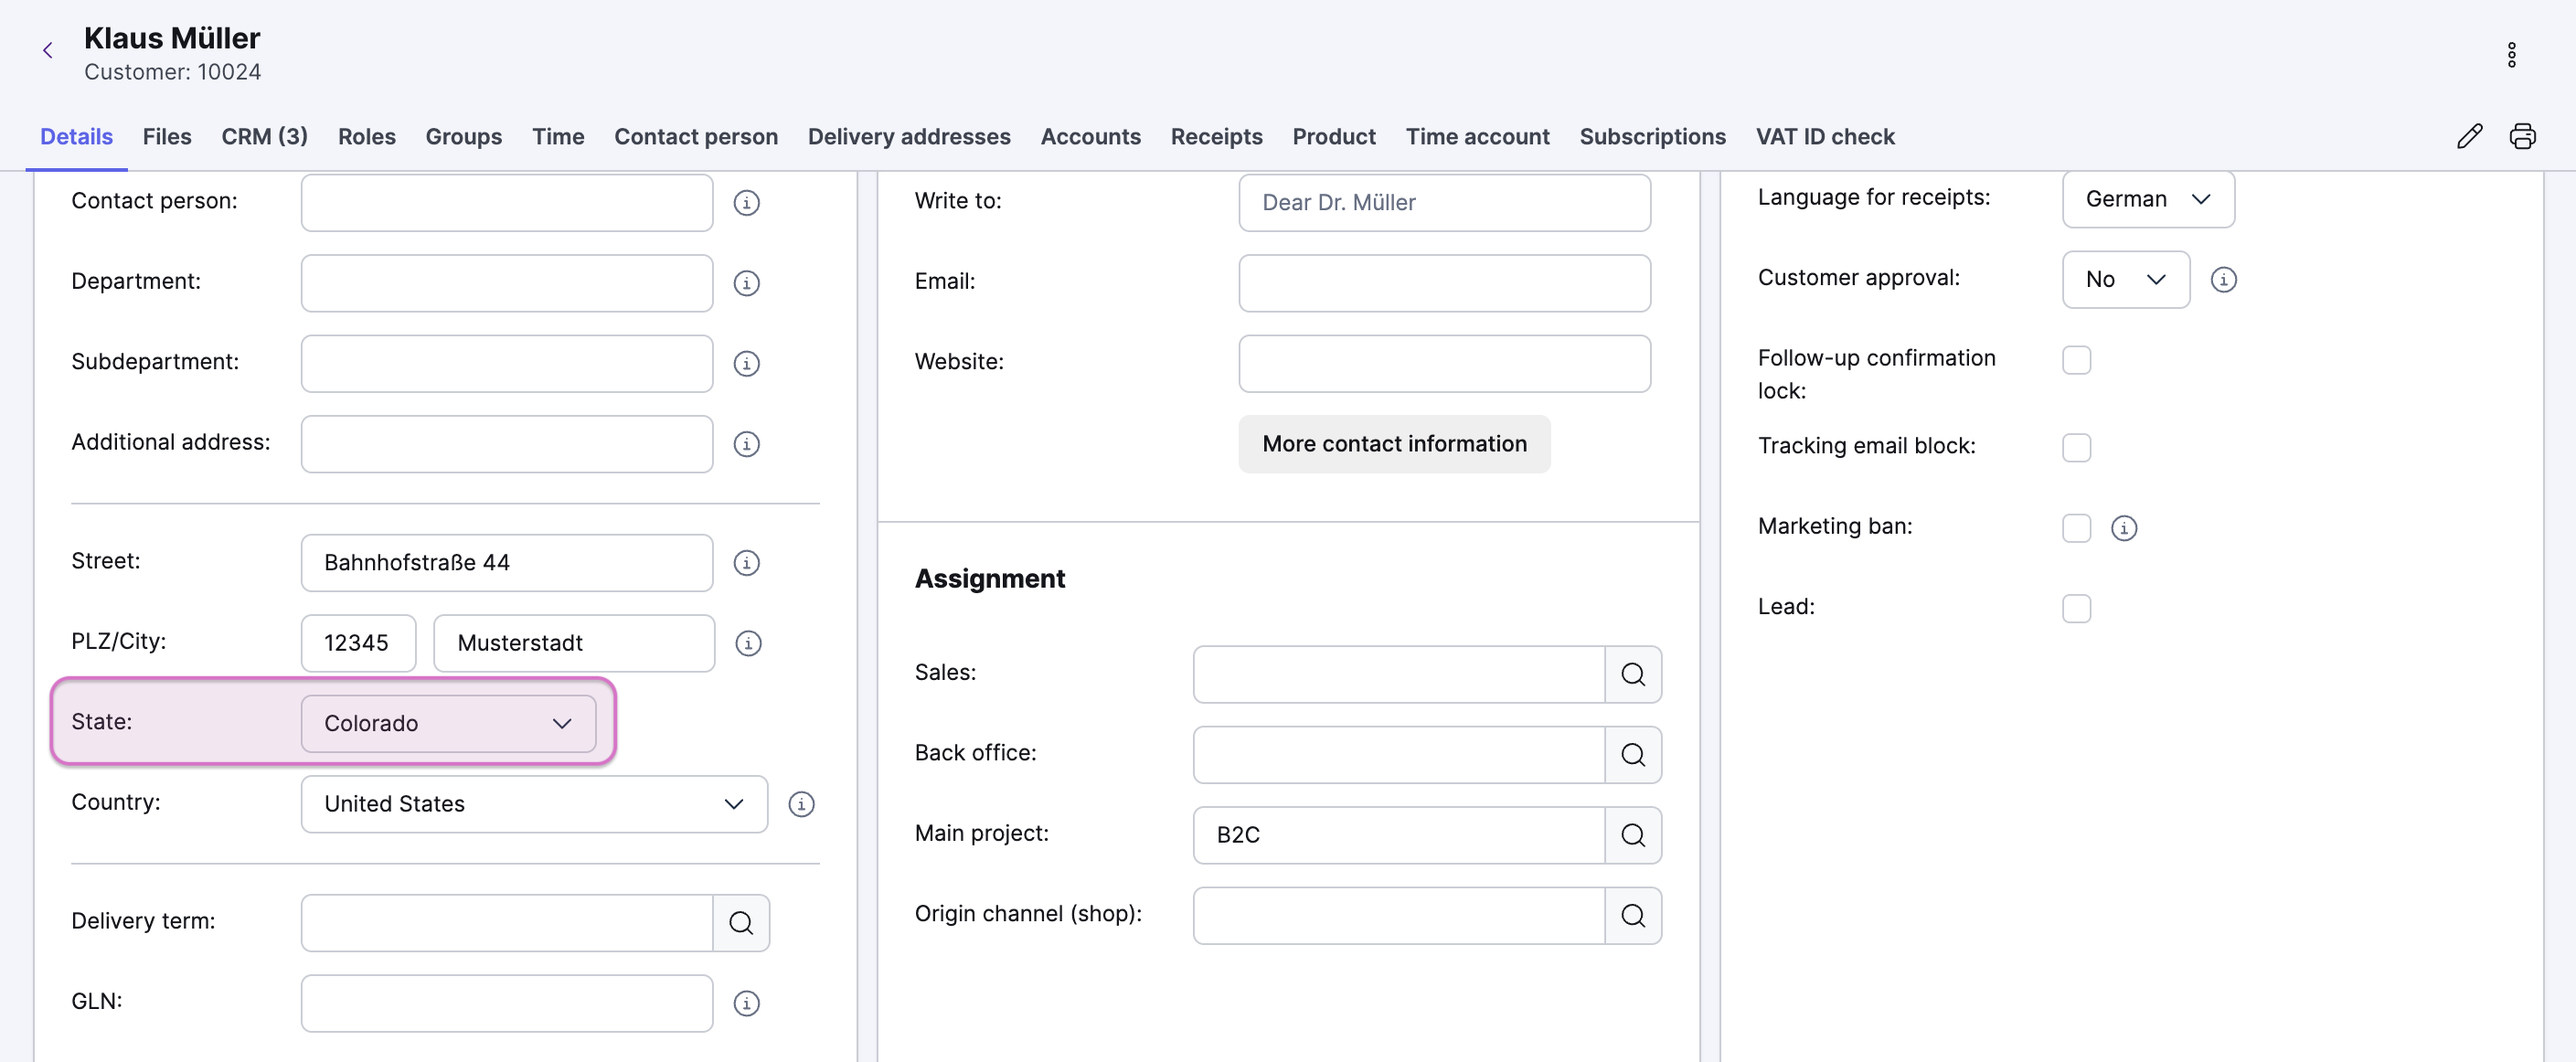The image size is (2576, 1062).
Task: Click the postal code field 12345
Action: tap(358, 643)
